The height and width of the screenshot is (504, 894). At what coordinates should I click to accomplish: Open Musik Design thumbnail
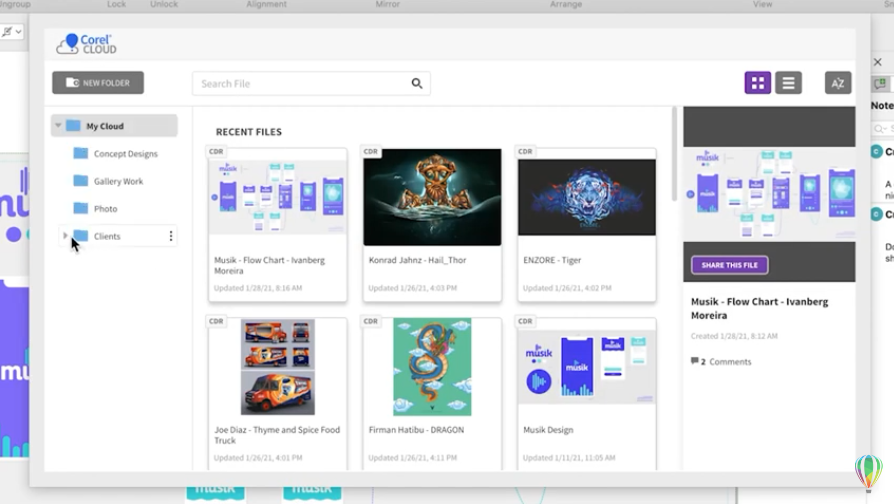587,367
